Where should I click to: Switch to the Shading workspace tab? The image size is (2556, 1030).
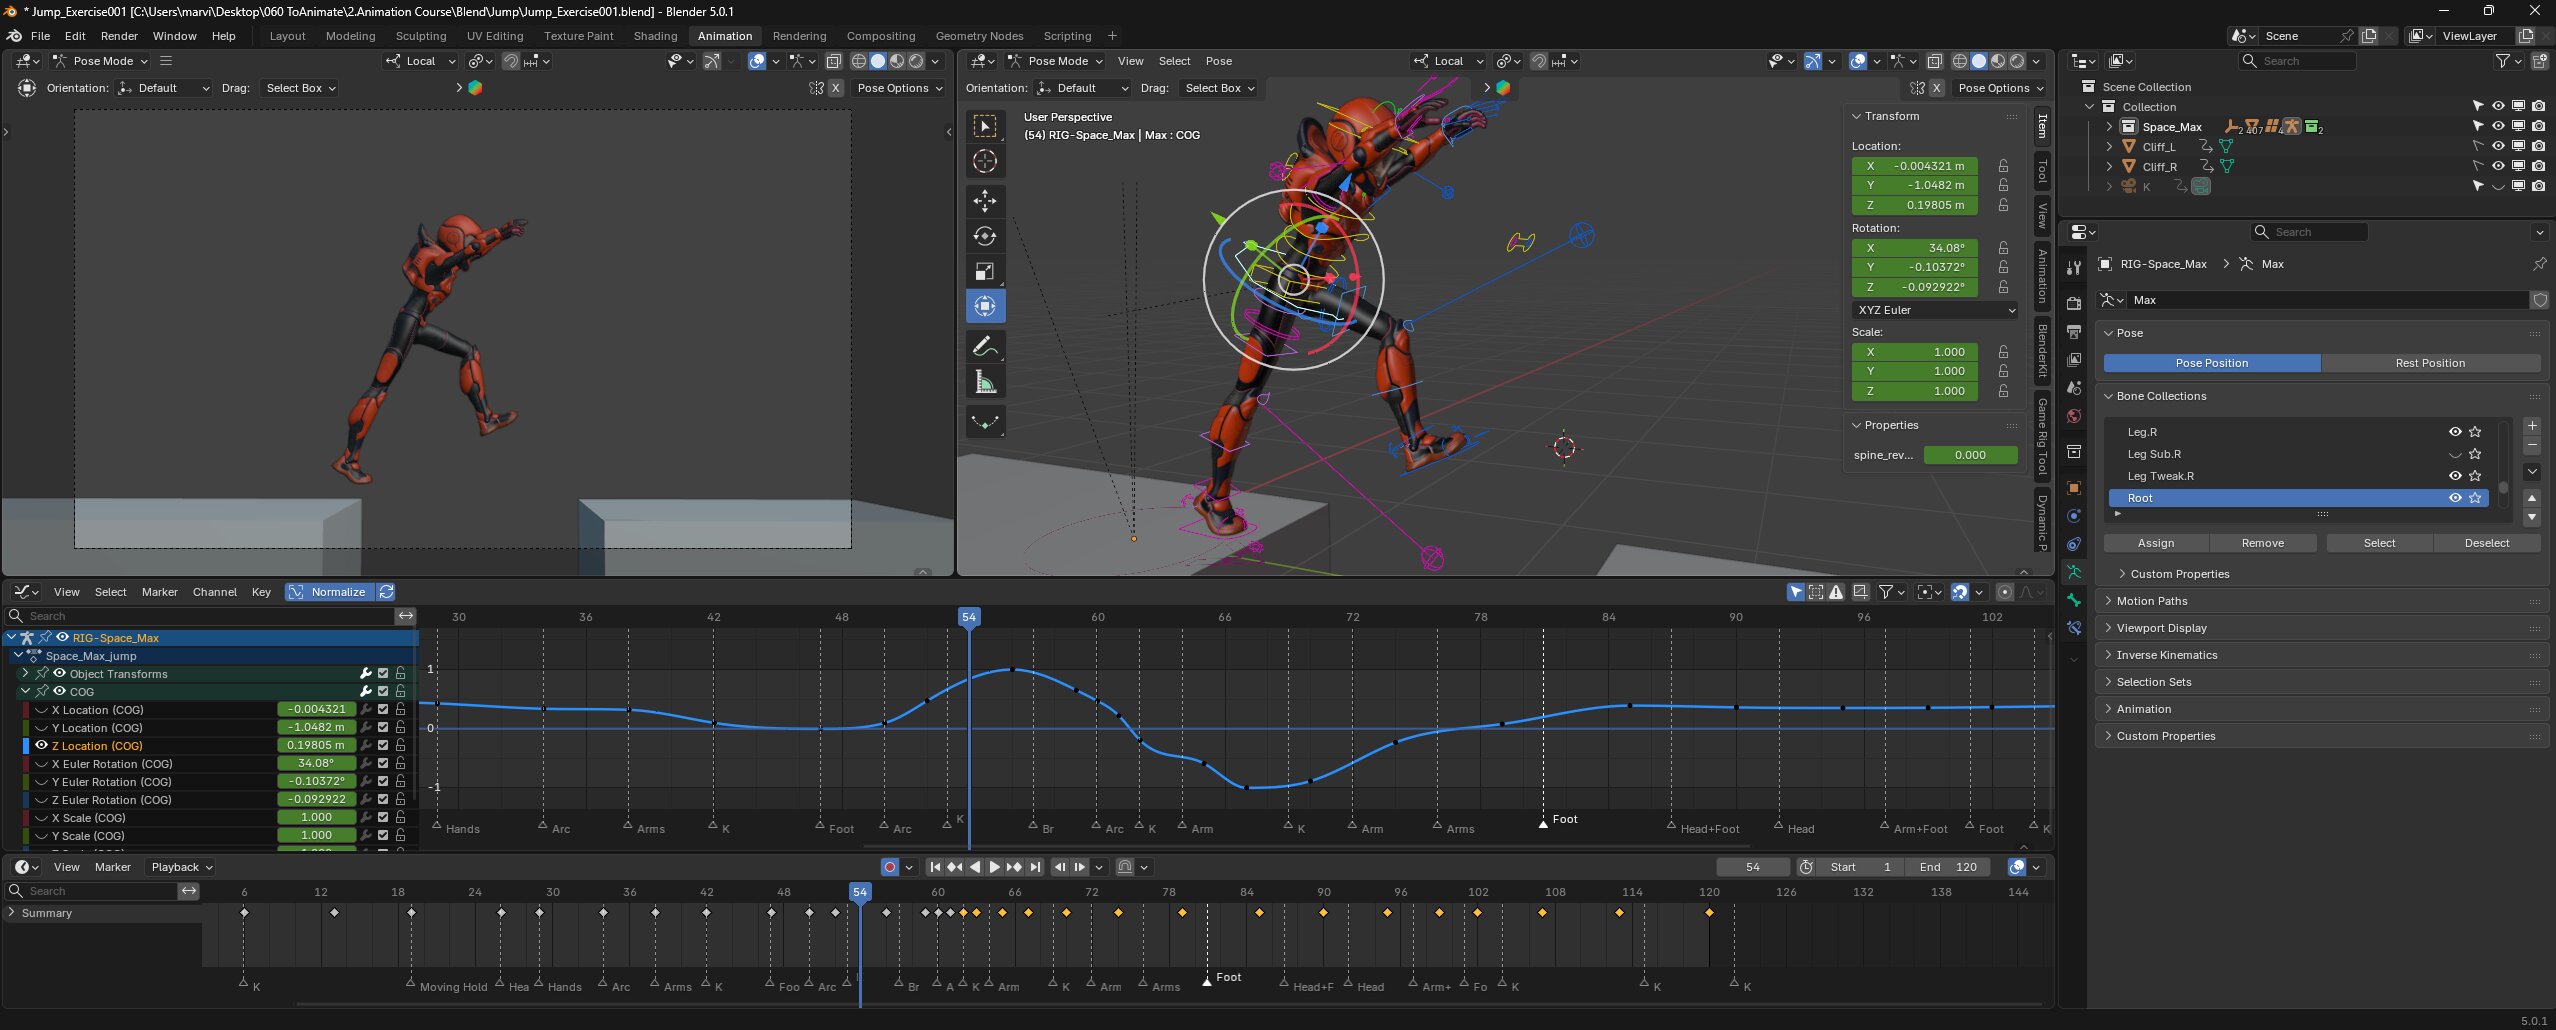[x=655, y=36]
